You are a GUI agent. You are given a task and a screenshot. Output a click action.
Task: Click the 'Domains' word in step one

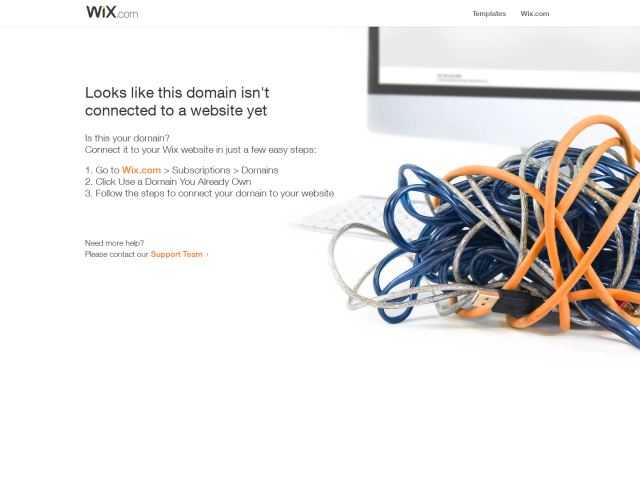[x=260, y=170]
